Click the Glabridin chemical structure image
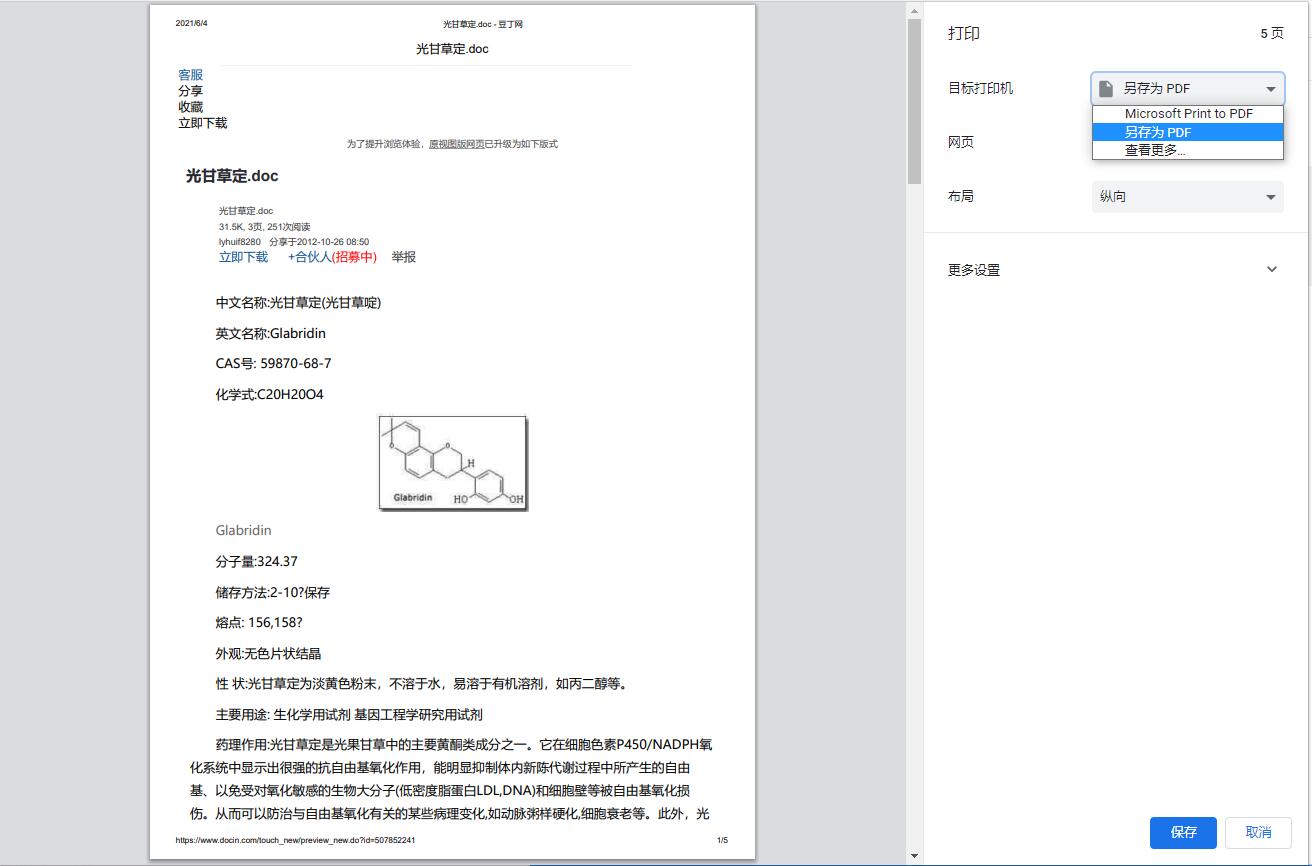Screen dimensions: 1312x866 pos(452,463)
